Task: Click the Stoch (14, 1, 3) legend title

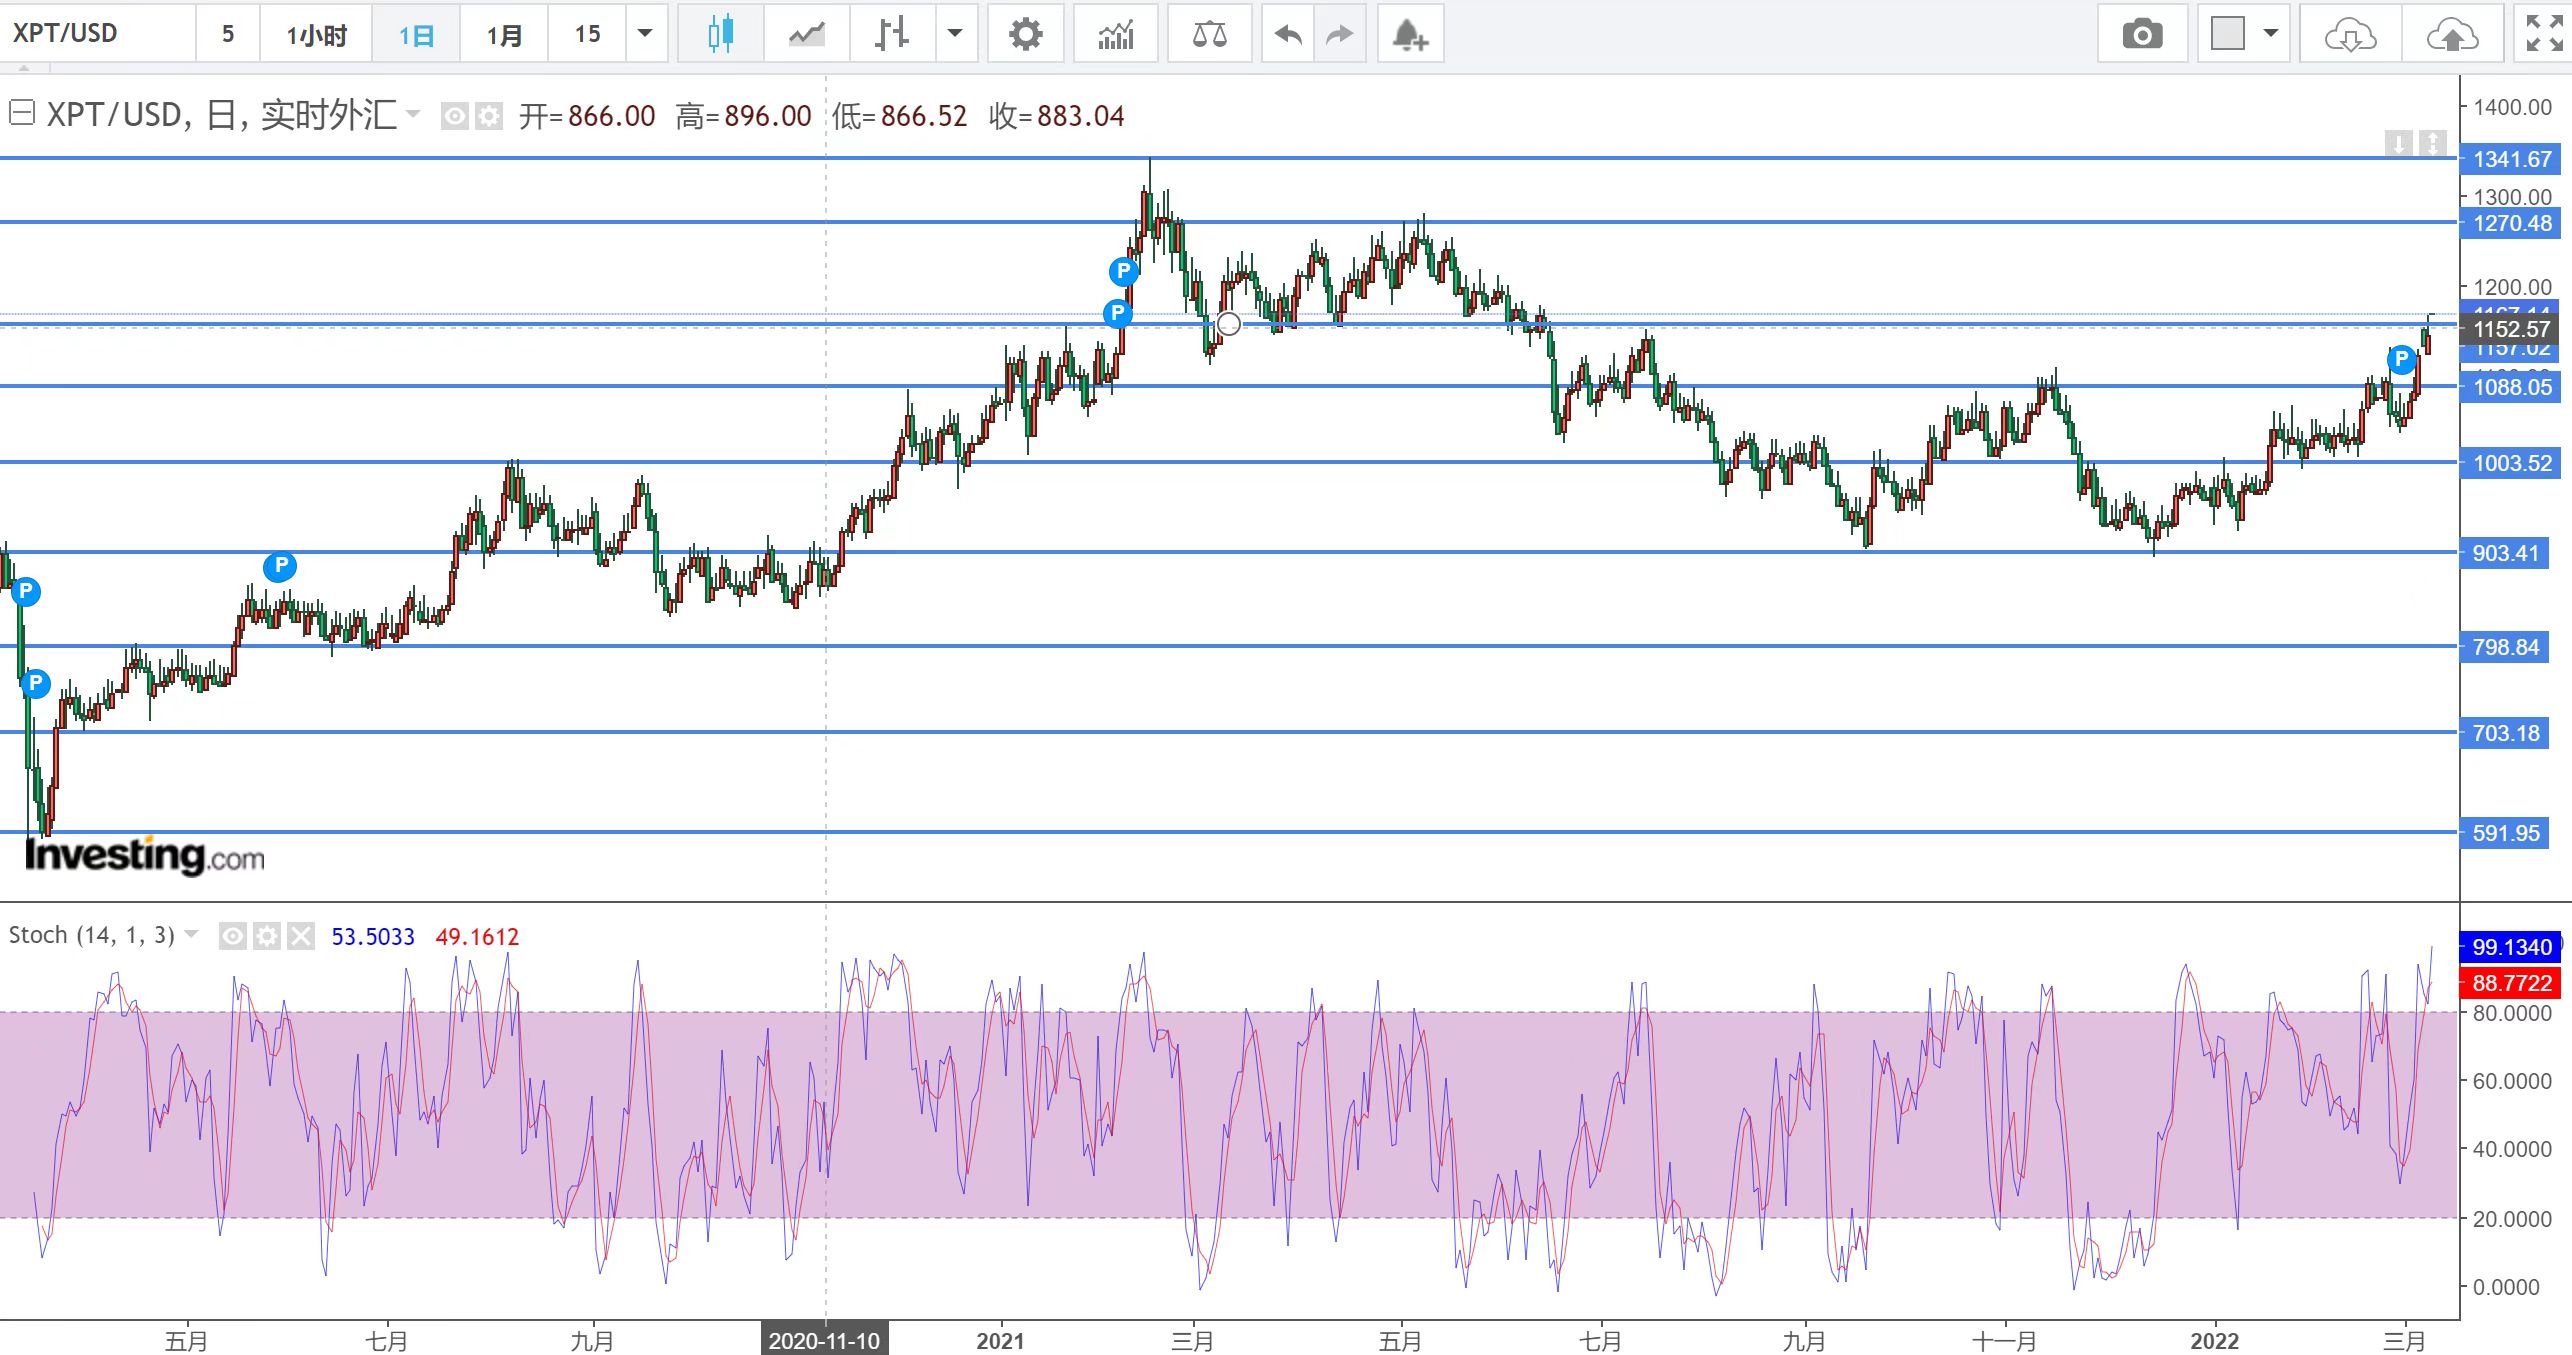Action: click(92, 935)
